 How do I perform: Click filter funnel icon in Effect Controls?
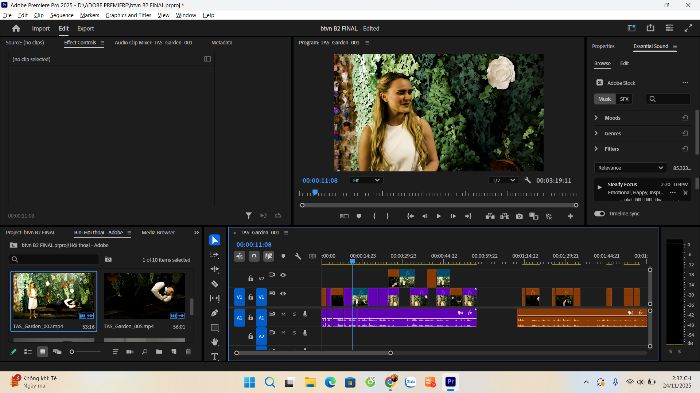tap(249, 216)
